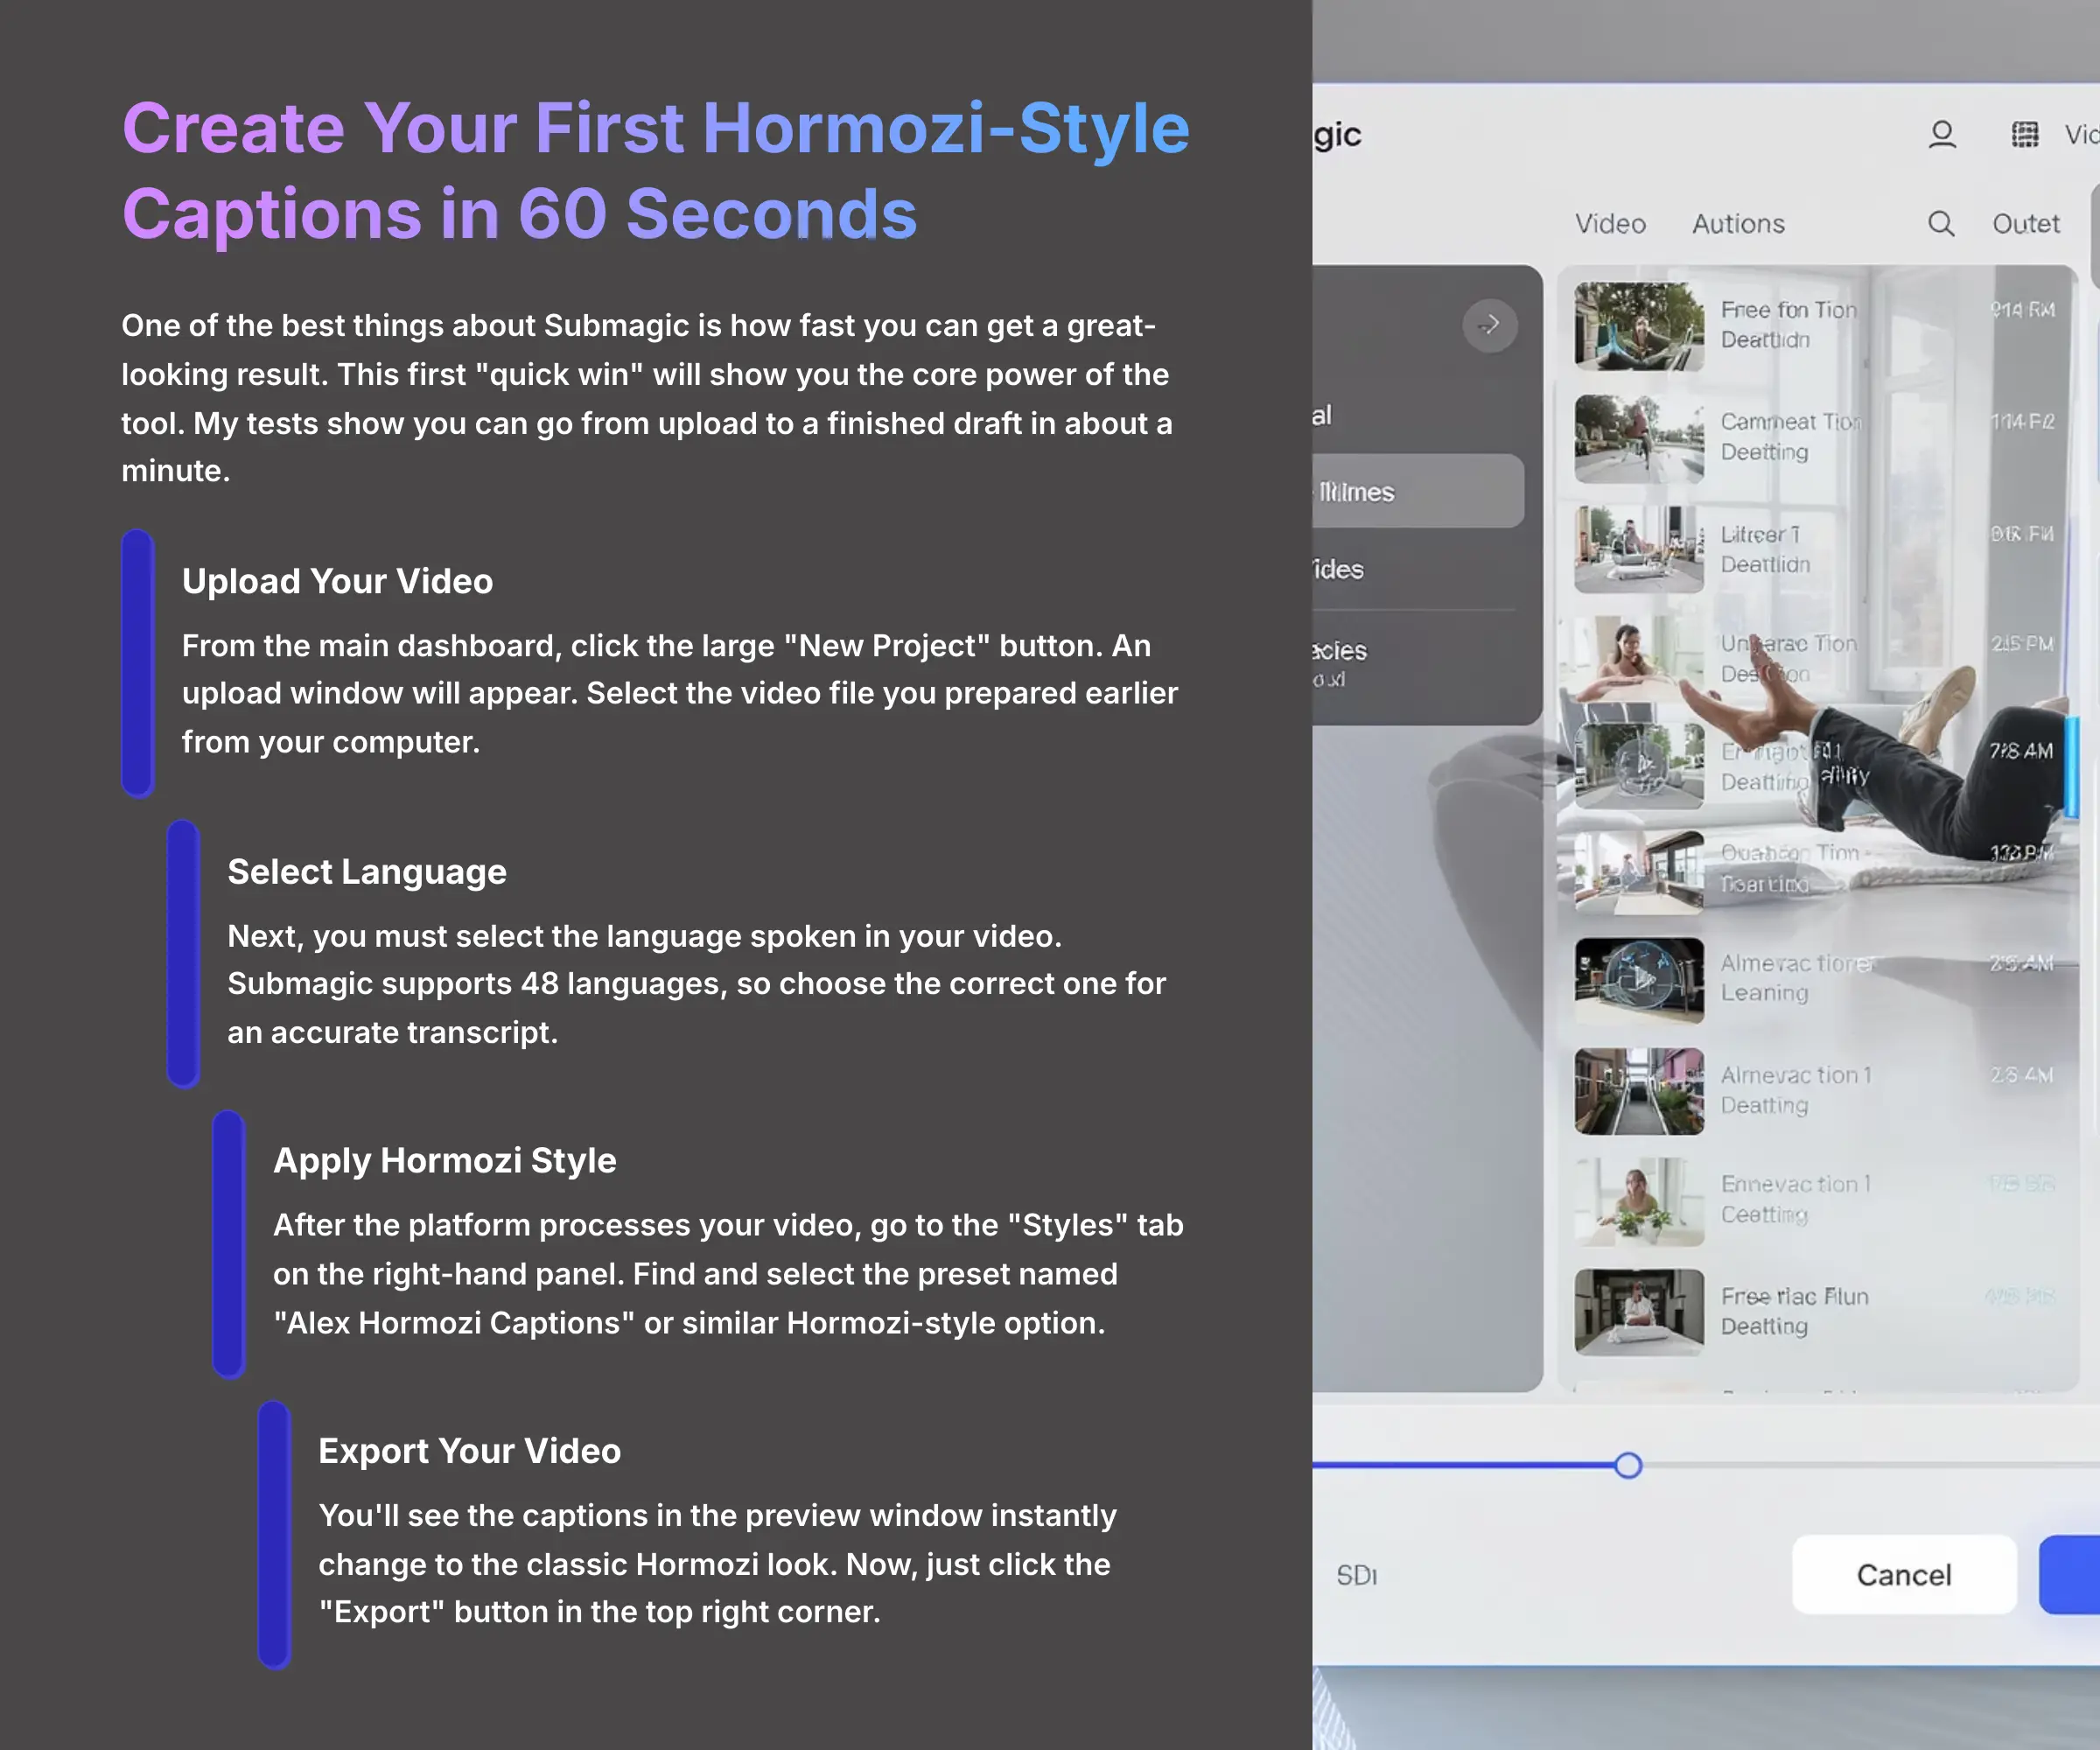Select the highlighted sidebar item
The height and width of the screenshot is (1750, 2100).
[1418, 491]
